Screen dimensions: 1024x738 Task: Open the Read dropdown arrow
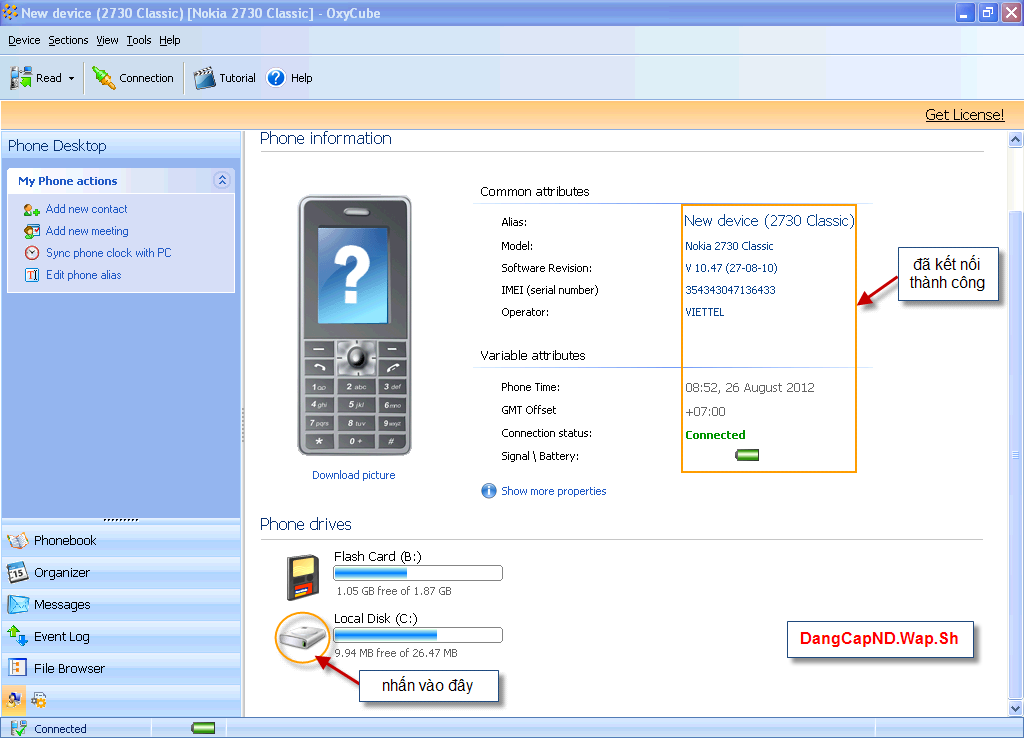[x=71, y=78]
